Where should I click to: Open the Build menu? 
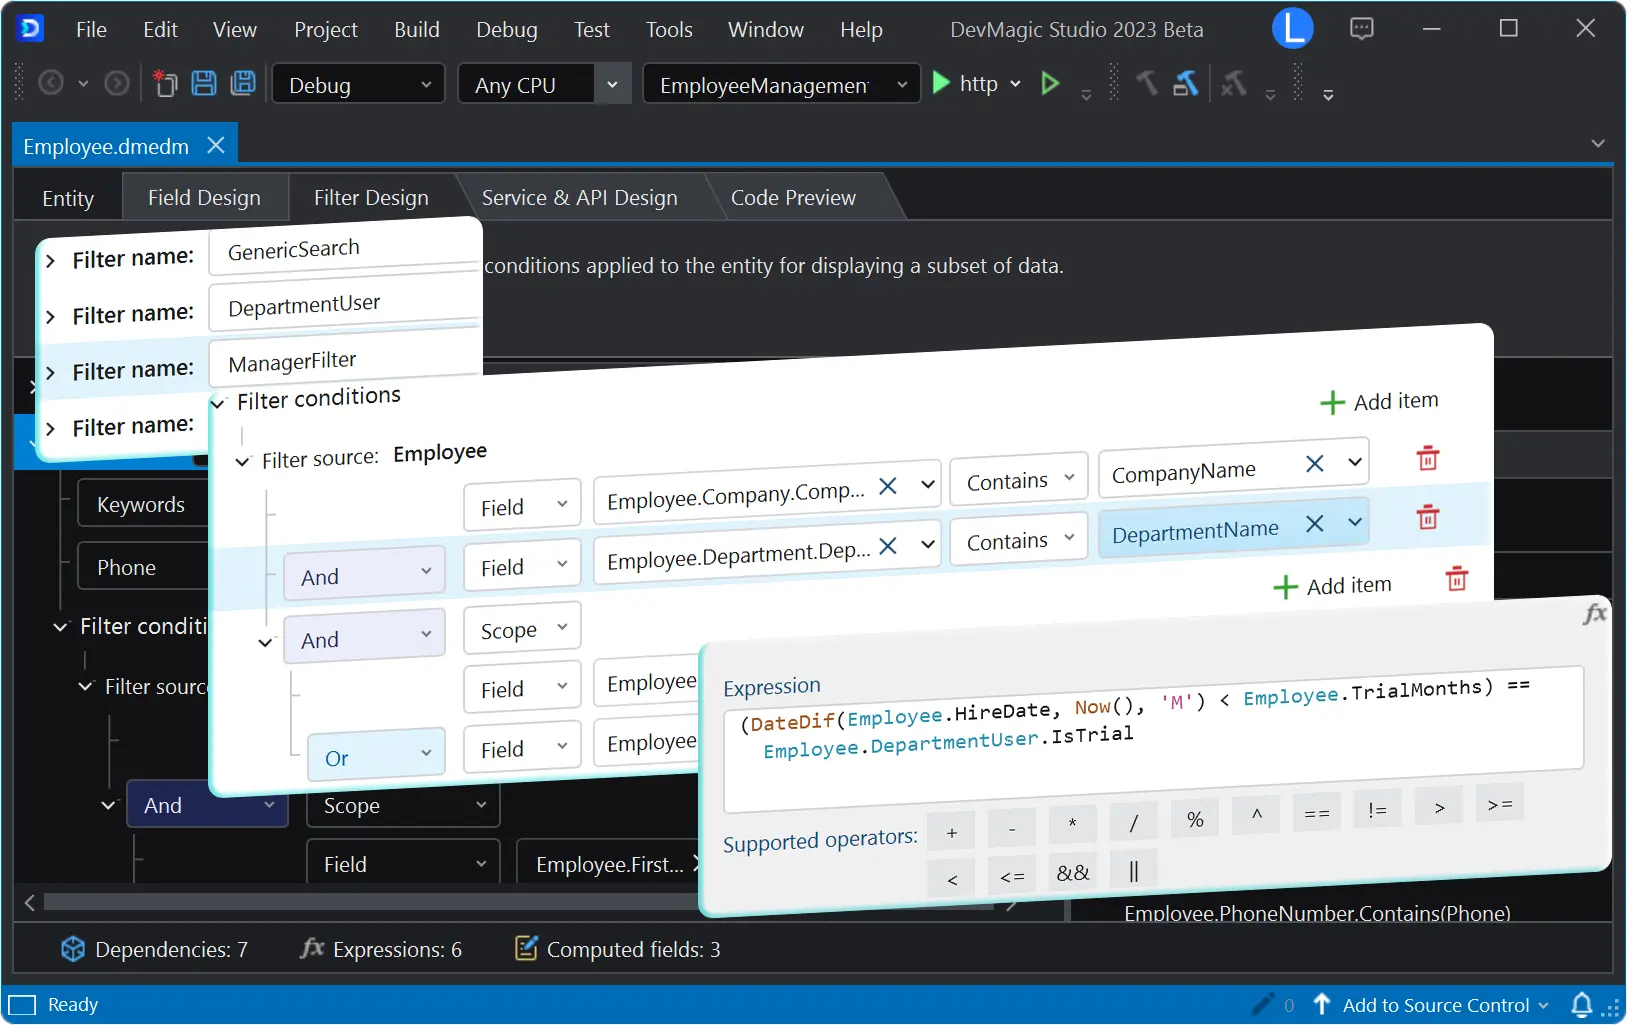pyautogui.click(x=417, y=29)
